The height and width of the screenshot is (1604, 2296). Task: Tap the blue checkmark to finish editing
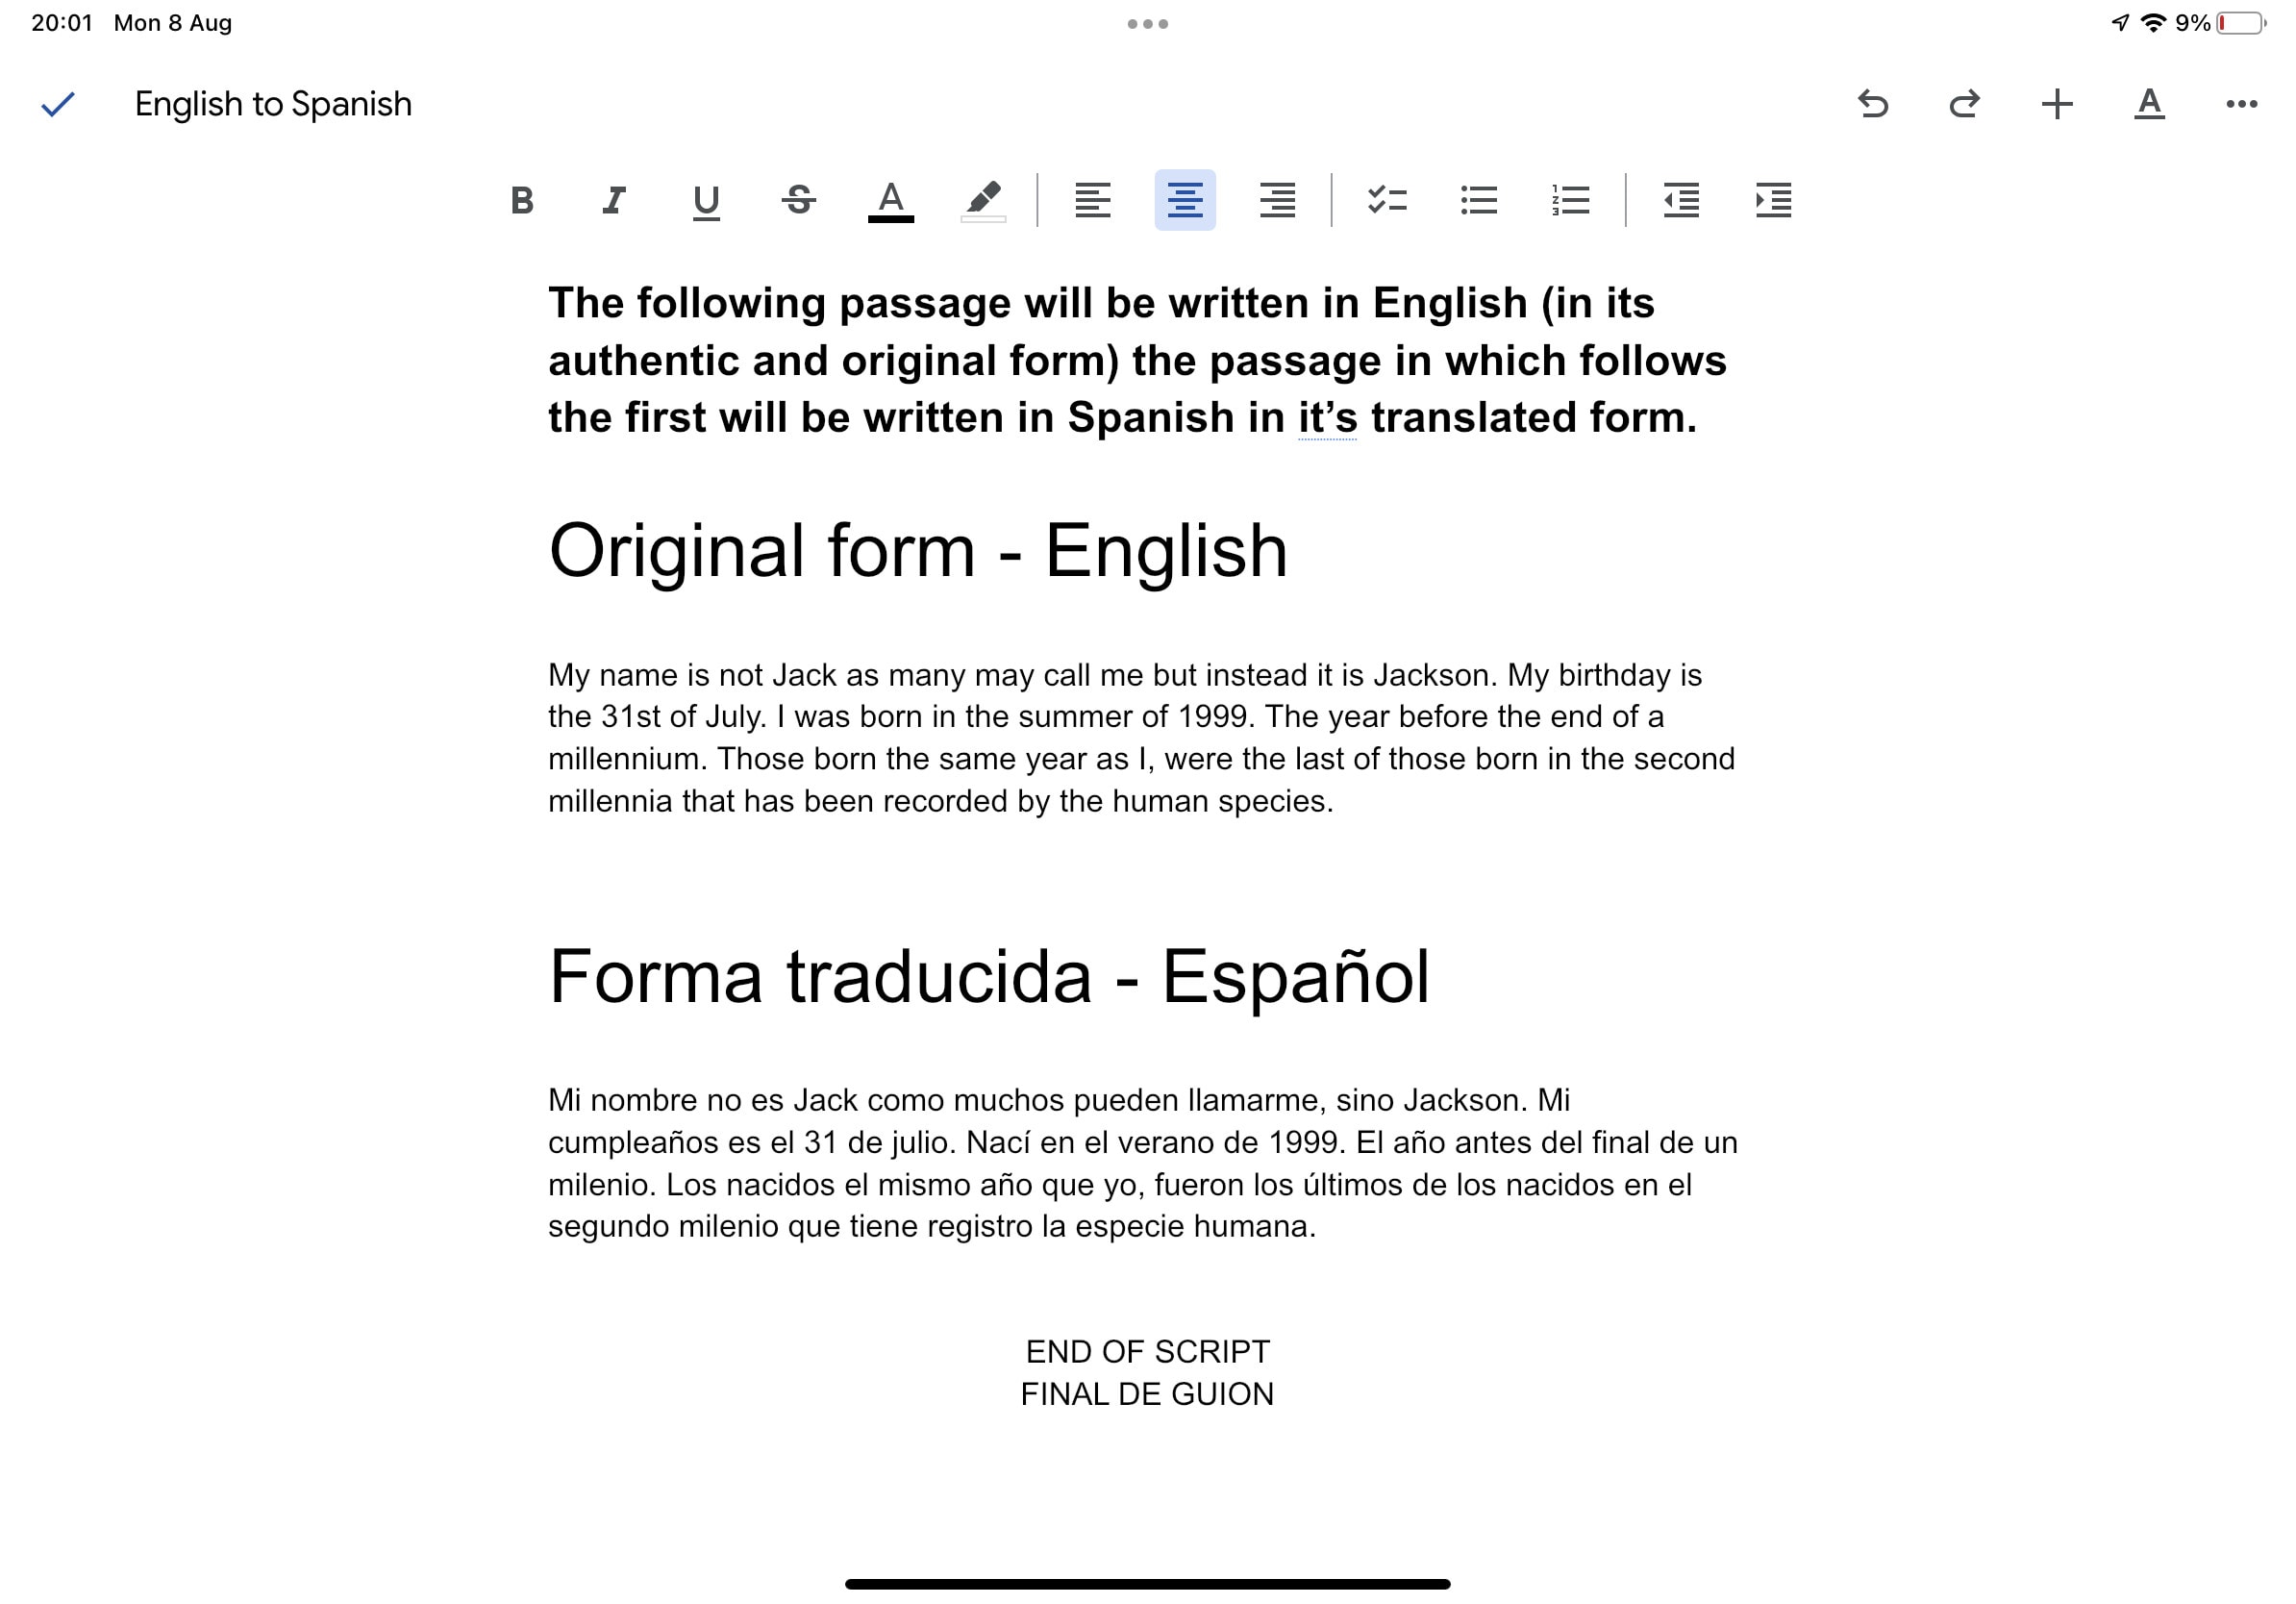pyautogui.click(x=58, y=104)
